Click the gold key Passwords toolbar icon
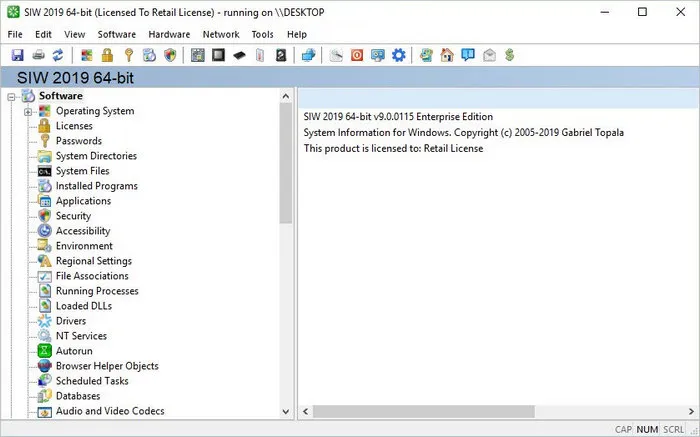 pos(129,55)
